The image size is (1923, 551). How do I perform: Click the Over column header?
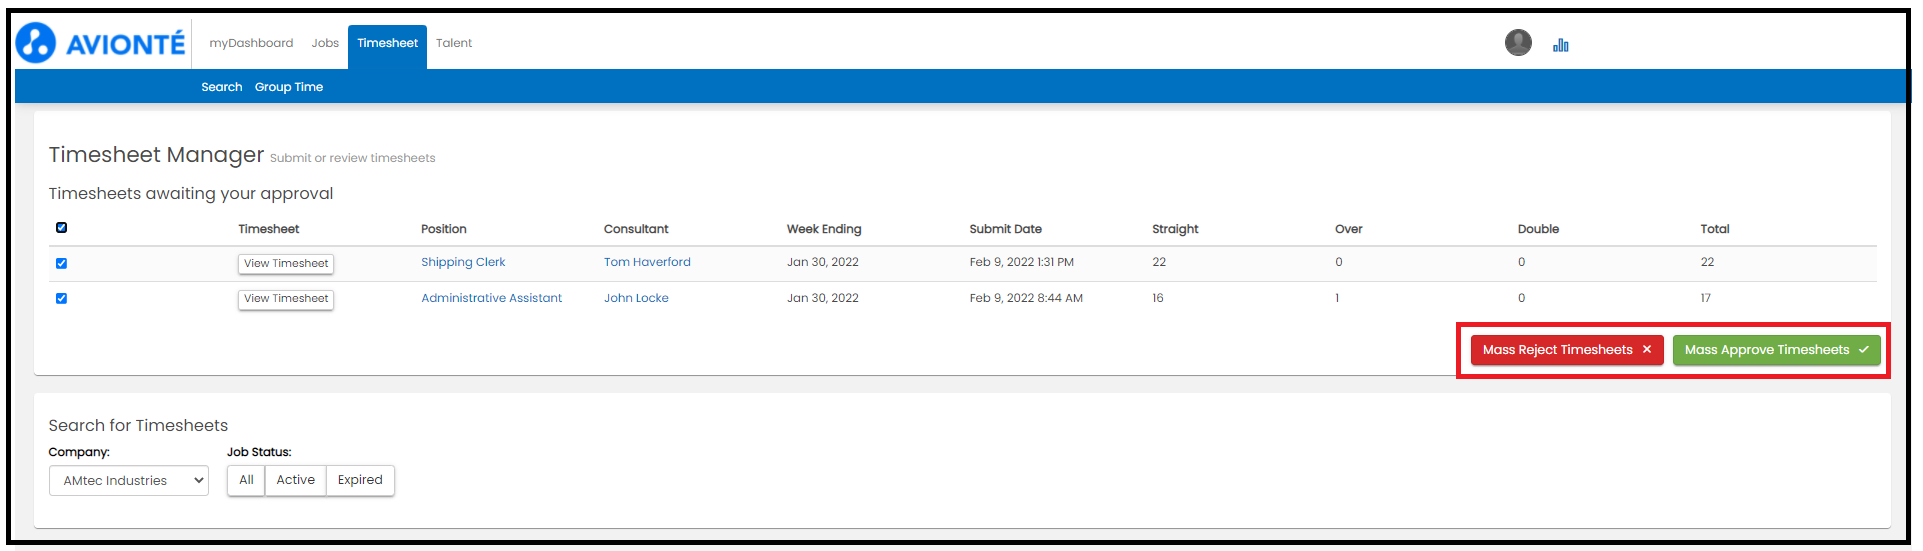[1349, 229]
